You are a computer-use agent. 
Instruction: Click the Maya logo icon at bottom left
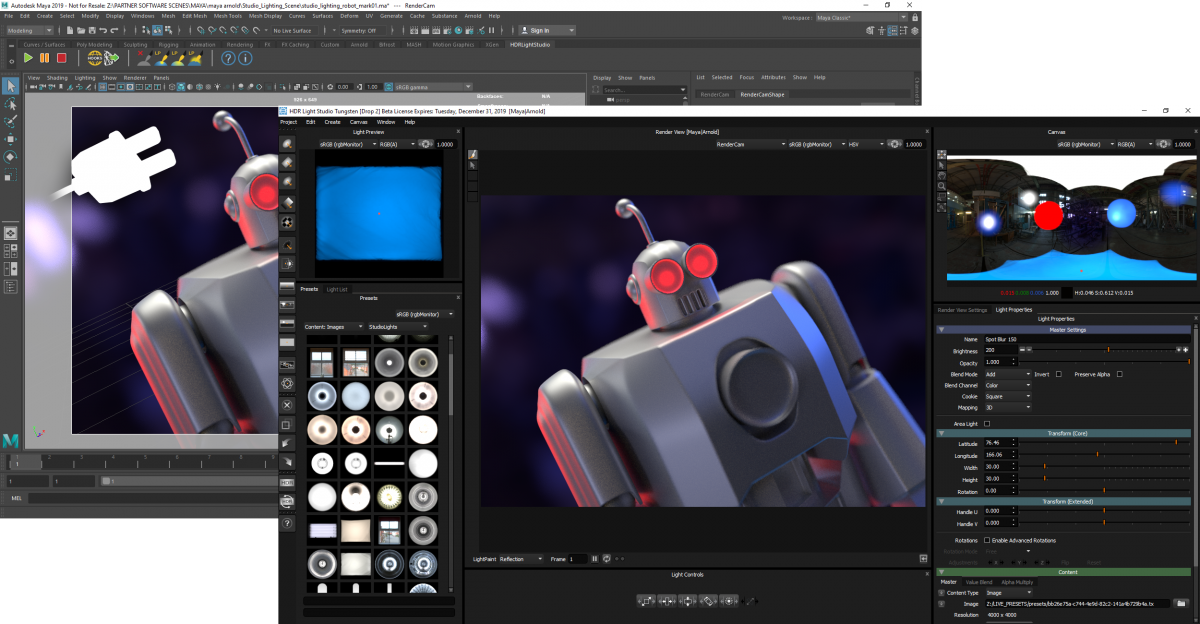coord(11,440)
